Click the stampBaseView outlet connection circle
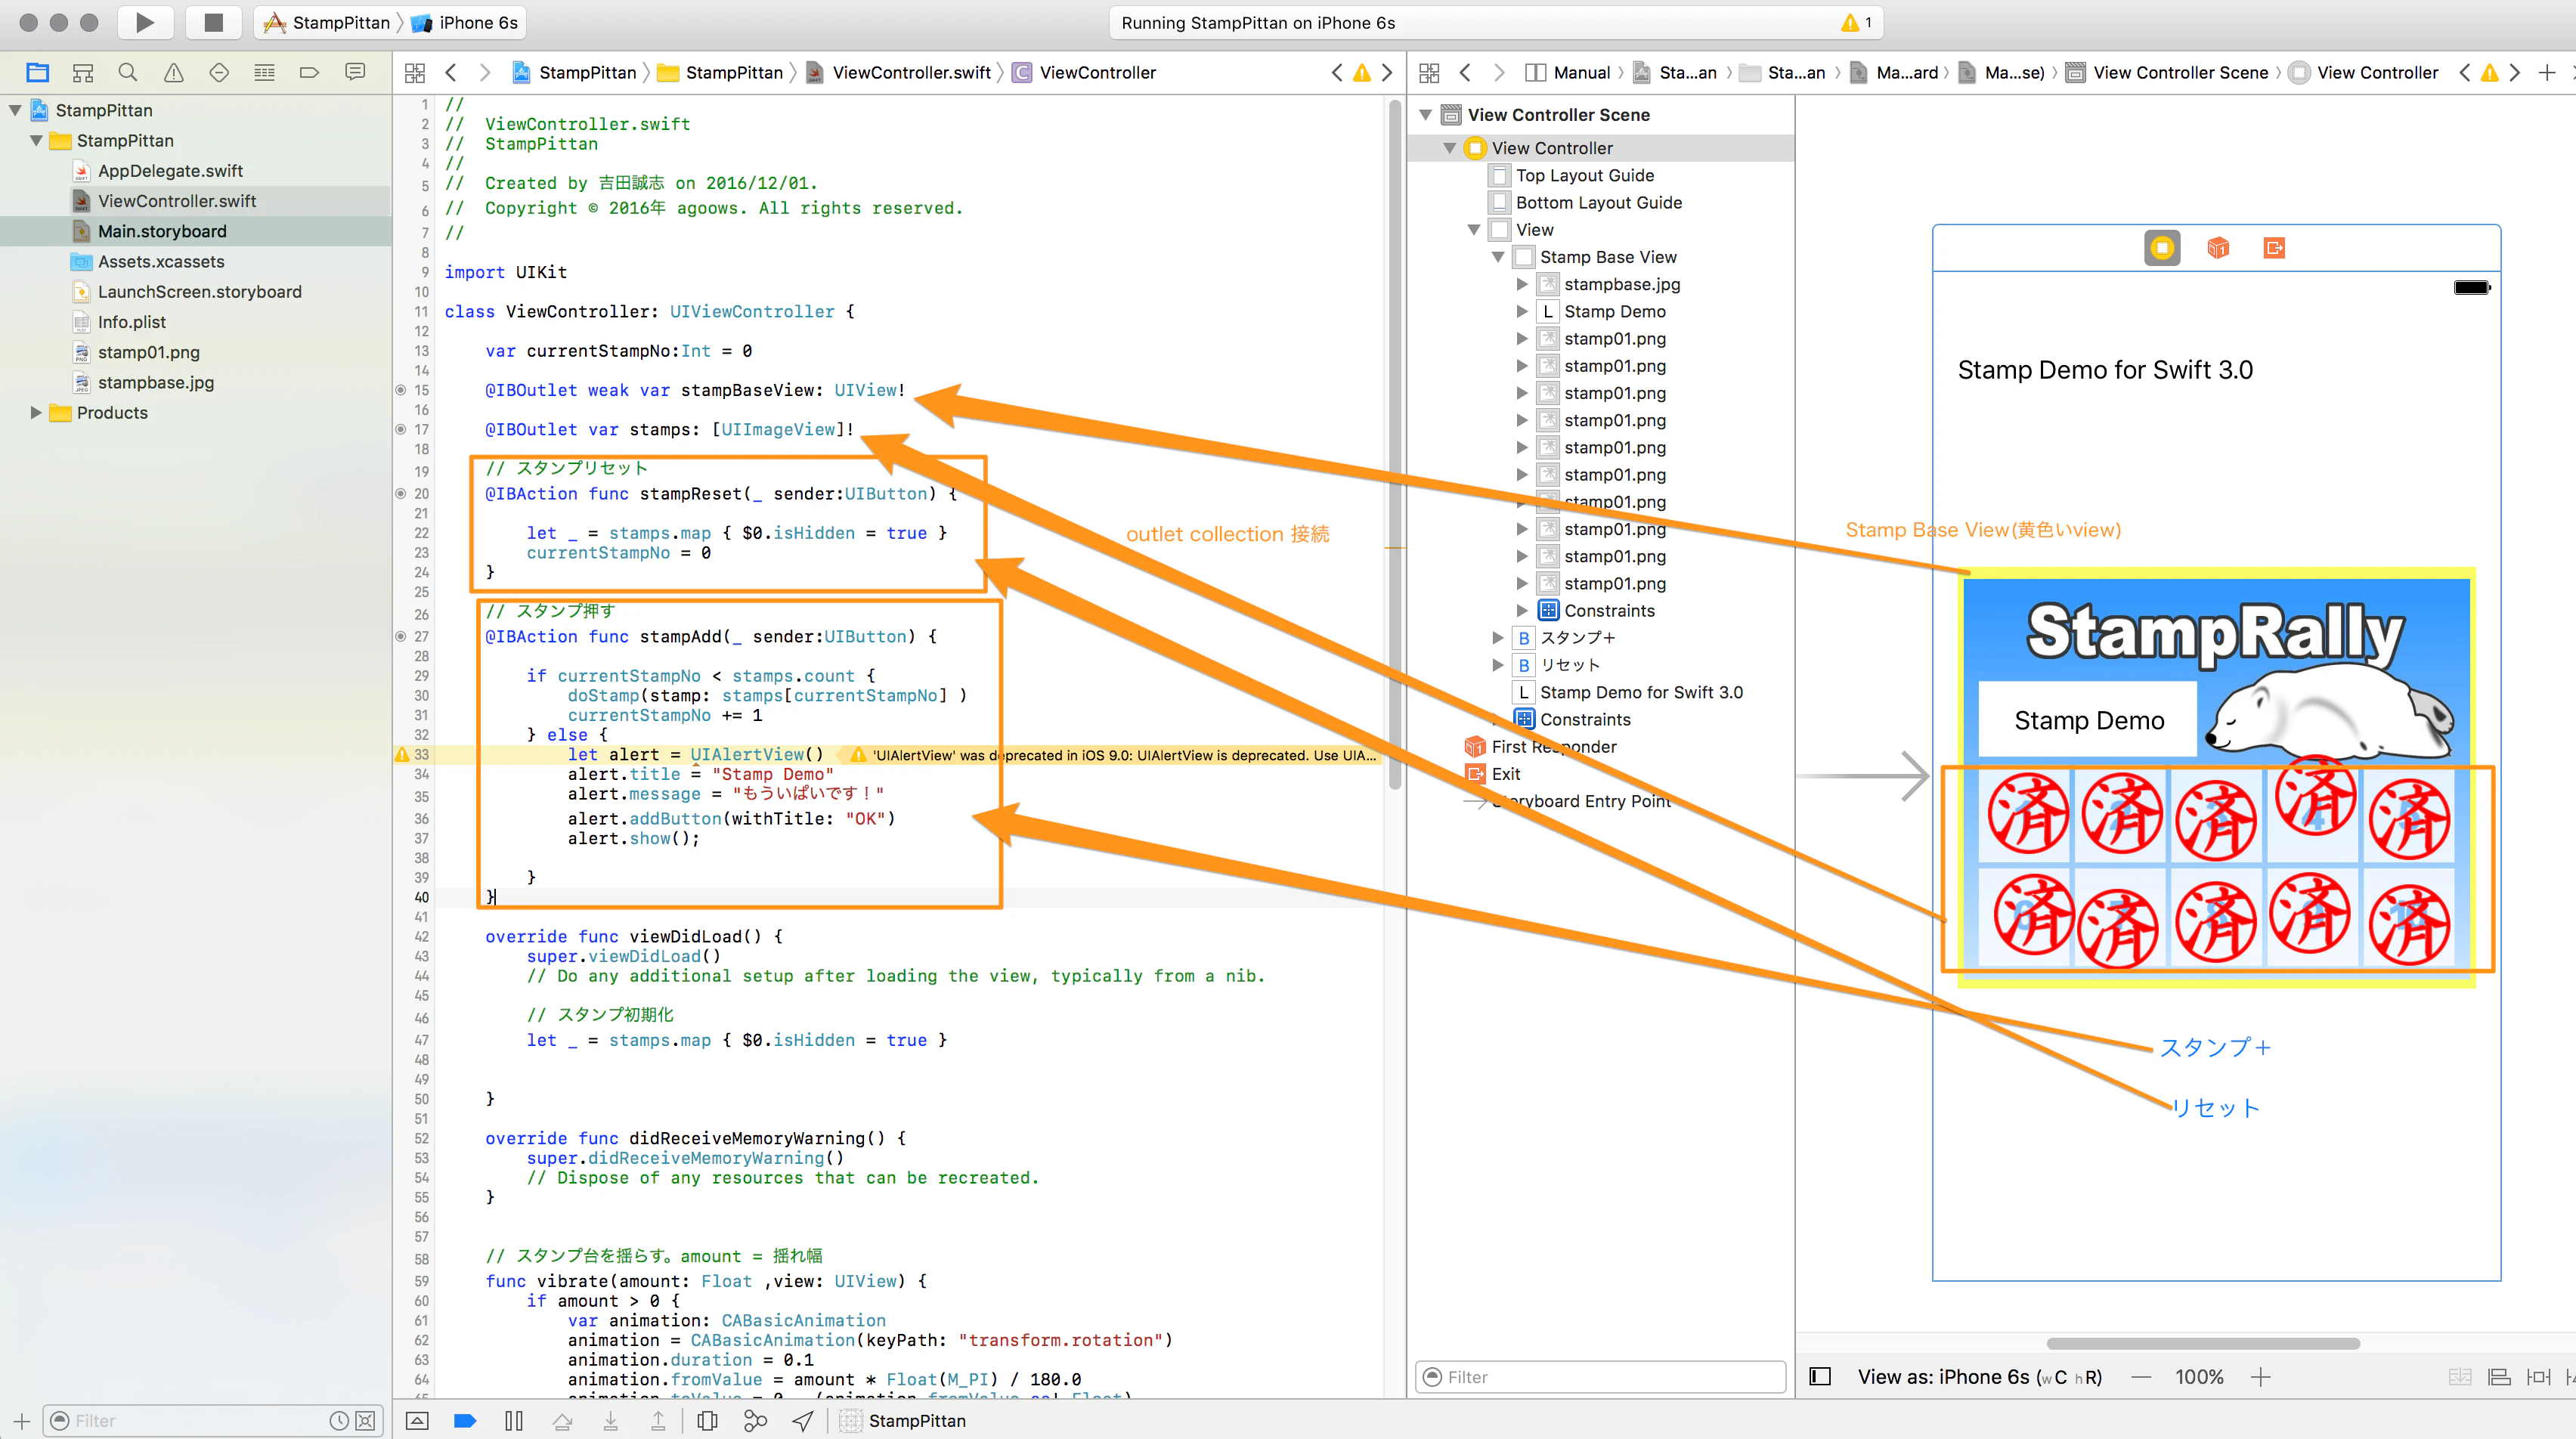This screenshot has height=1439, width=2576. pyautogui.click(x=401, y=390)
